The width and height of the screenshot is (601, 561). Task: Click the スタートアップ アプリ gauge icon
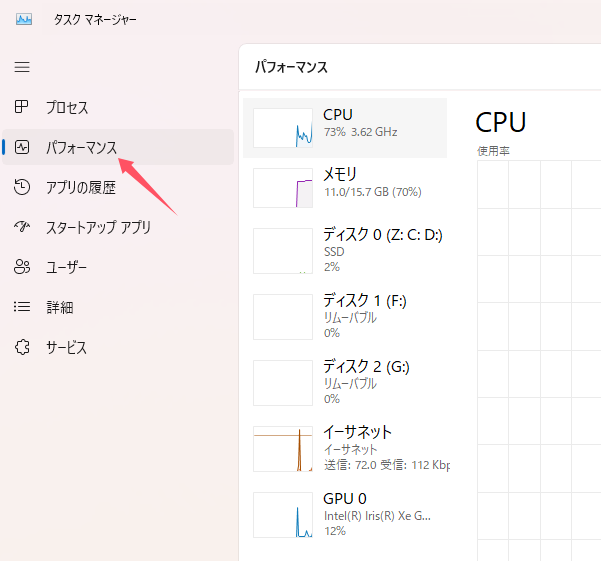click(x=22, y=226)
